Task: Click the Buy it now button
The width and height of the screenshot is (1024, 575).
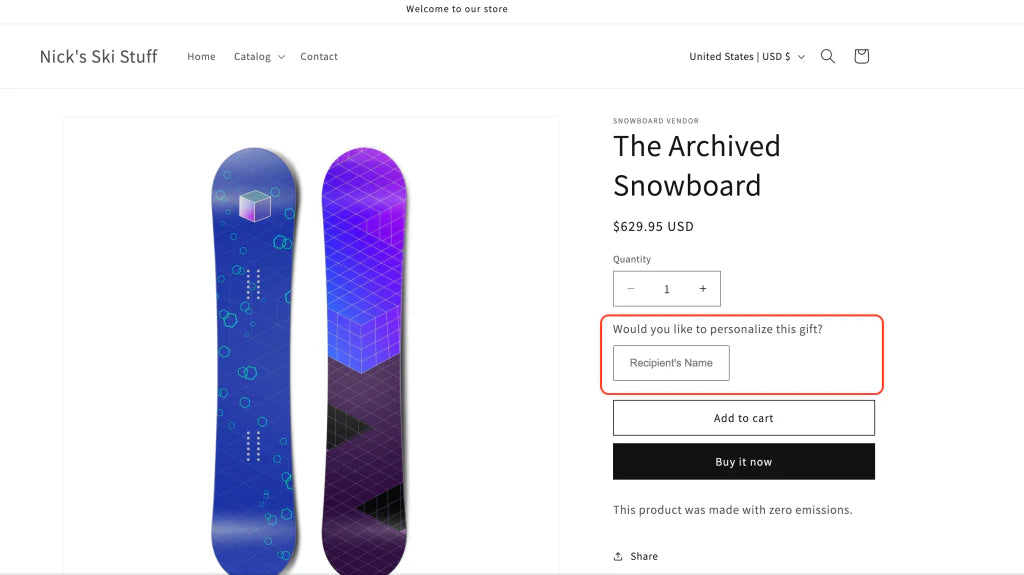Action: (x=743, y=462)
